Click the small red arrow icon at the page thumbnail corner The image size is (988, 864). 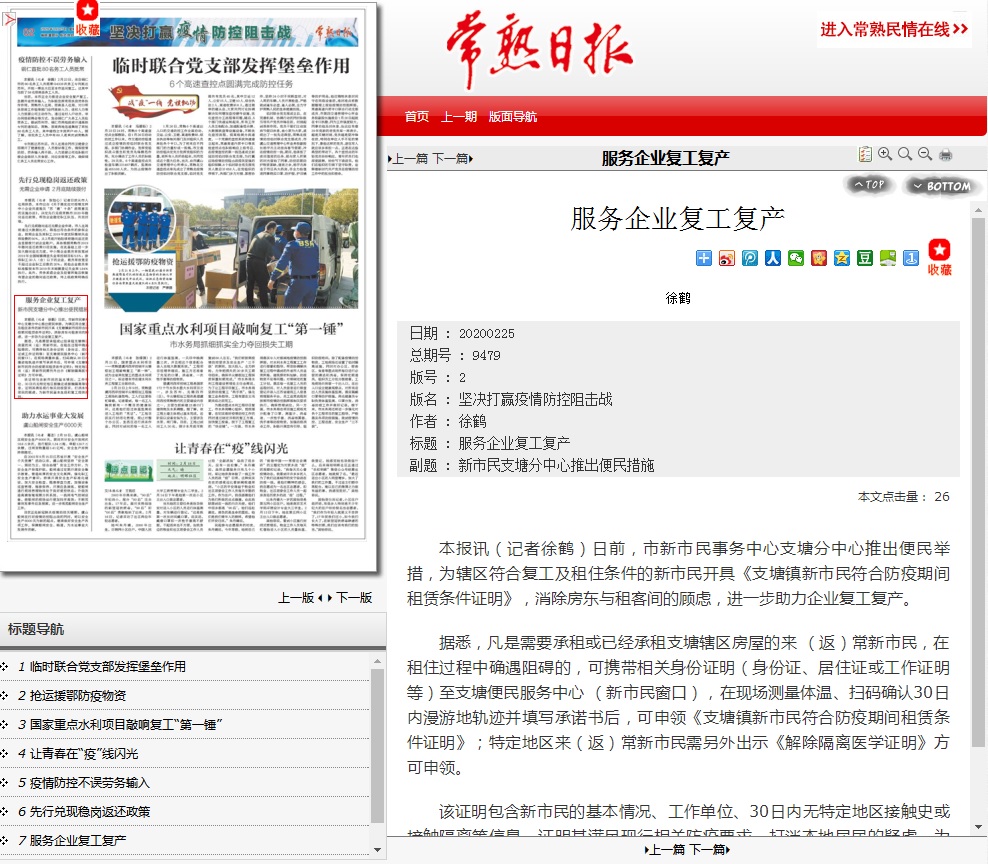8,20
